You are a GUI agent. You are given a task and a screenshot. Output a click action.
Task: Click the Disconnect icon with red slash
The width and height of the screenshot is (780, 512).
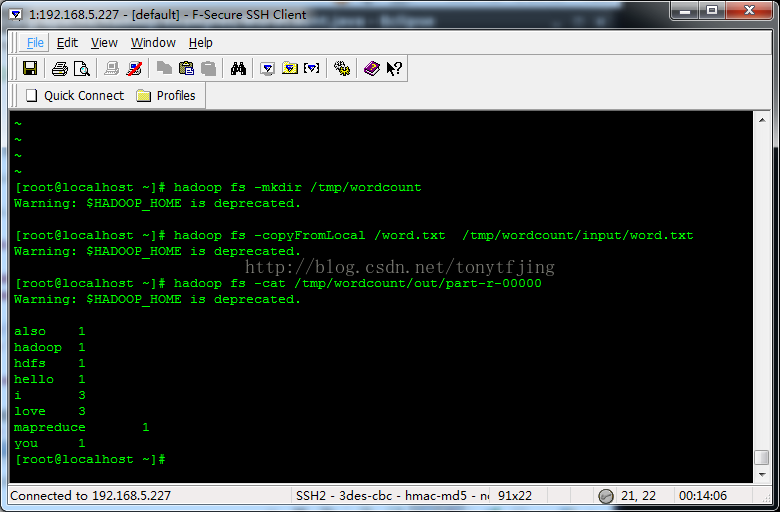[134, 68]
